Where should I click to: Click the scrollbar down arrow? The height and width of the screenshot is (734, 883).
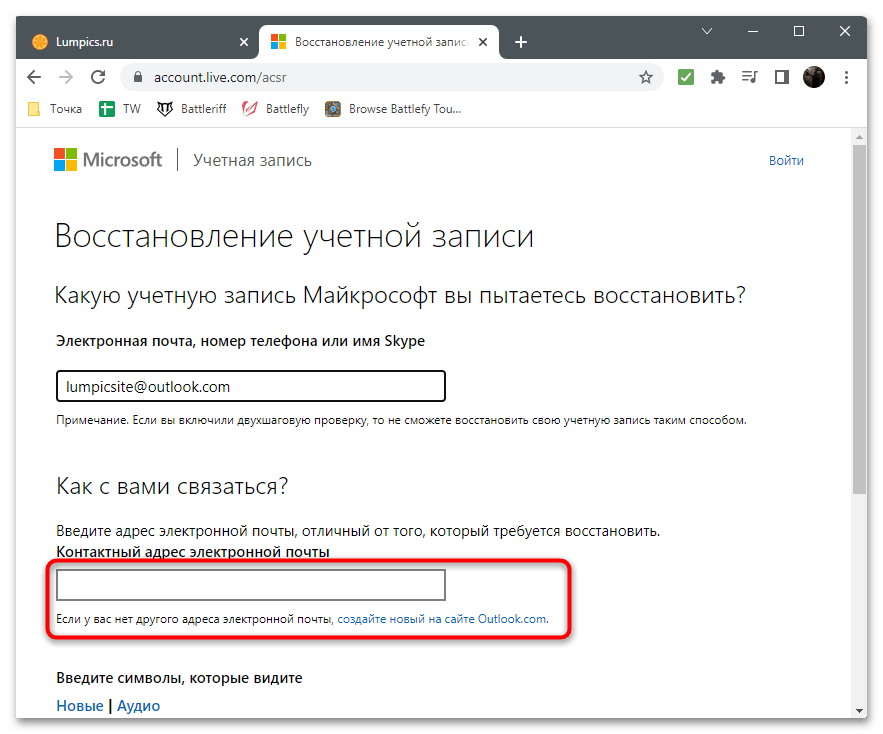coord(859,710)
